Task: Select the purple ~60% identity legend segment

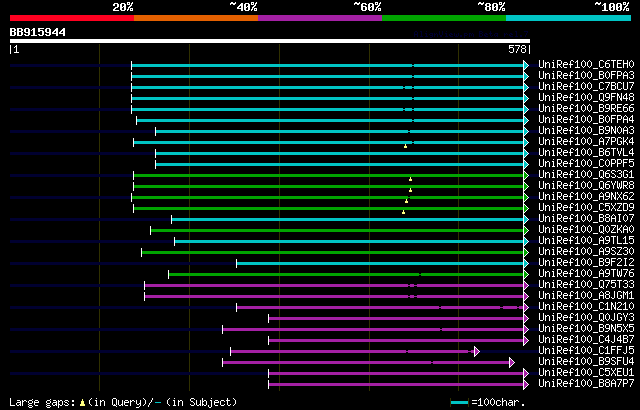Action: [x=320, y=18]
